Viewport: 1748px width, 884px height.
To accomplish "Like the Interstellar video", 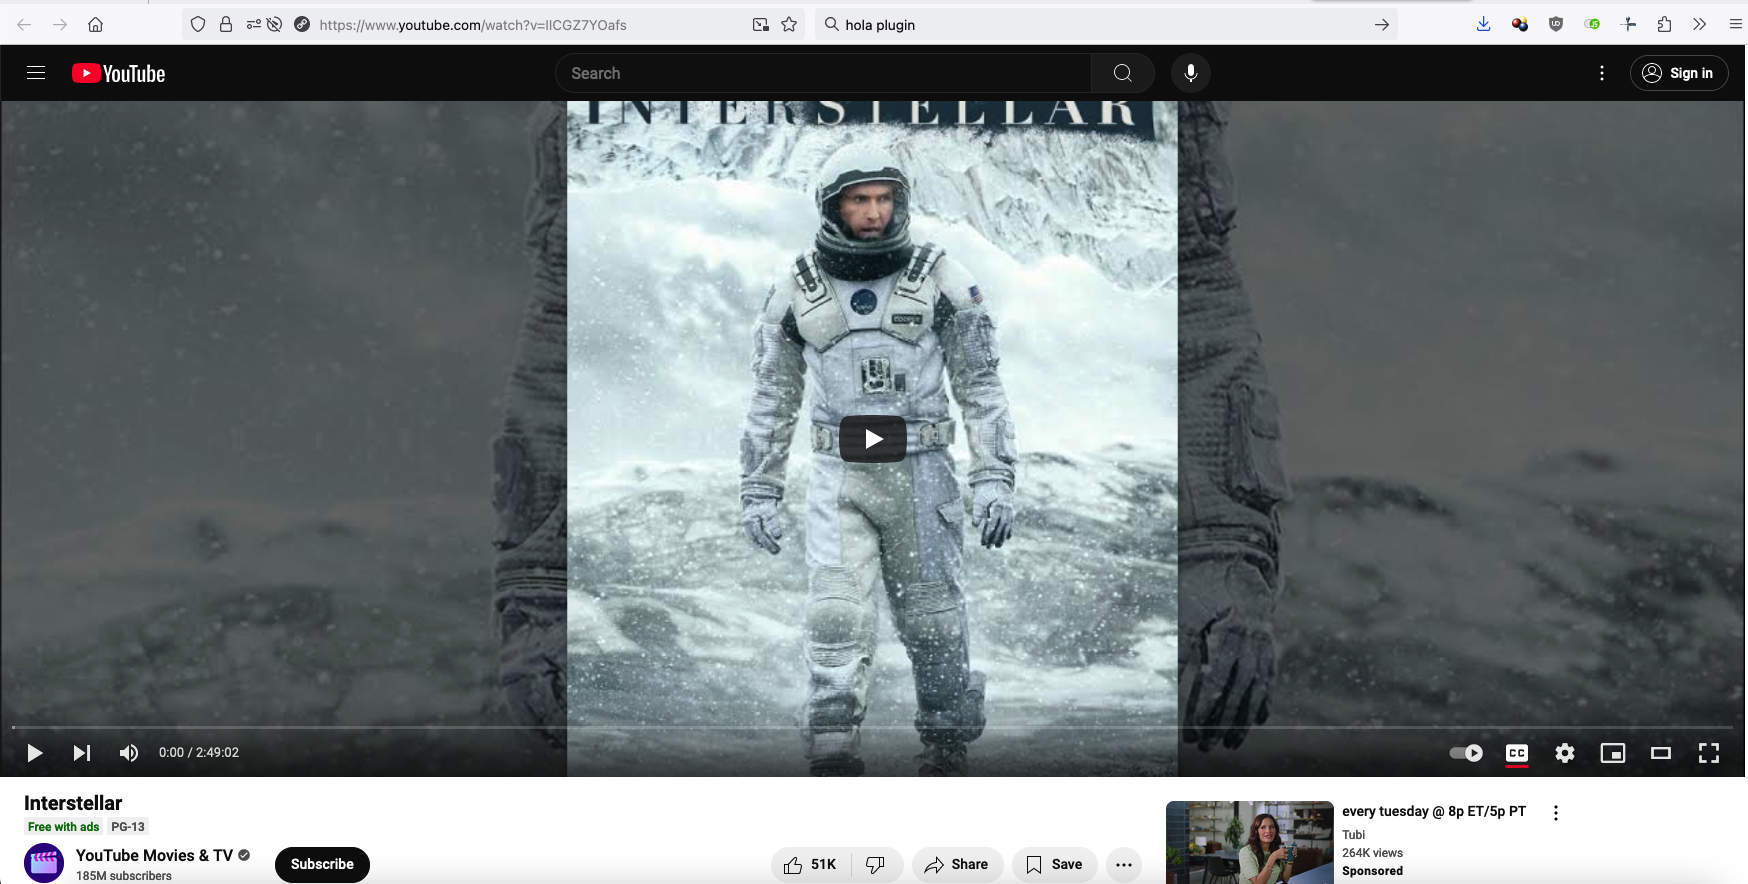I will point(811,865).
